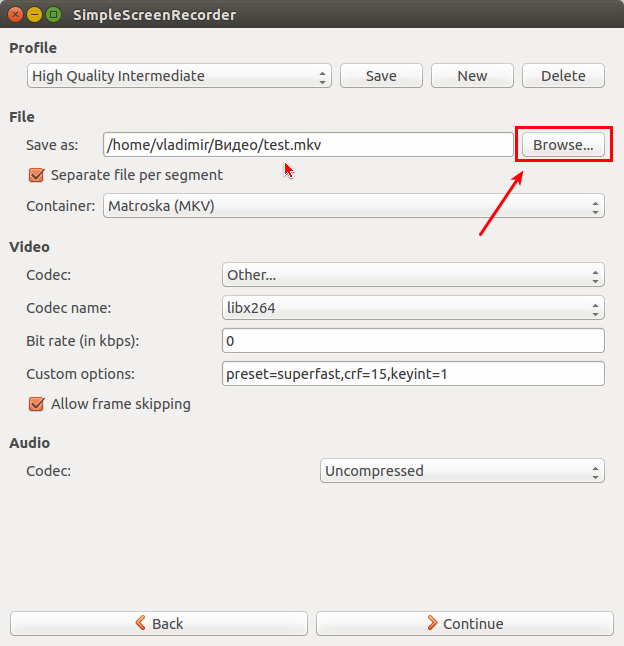624x646 pixels.
Task: Open the Video Codec dropdown showing Other...
Action: click(x=413, y=275)
